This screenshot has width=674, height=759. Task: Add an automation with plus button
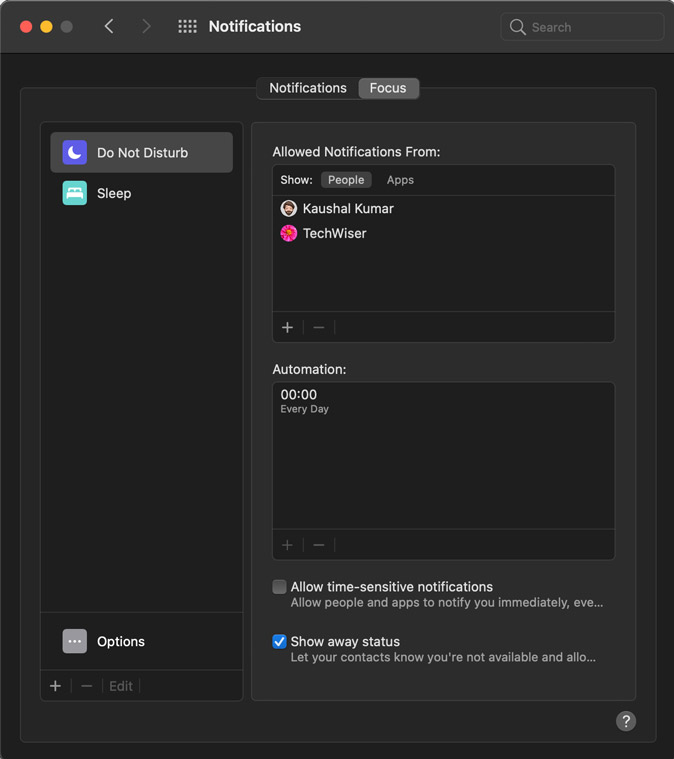coord(288,545)
